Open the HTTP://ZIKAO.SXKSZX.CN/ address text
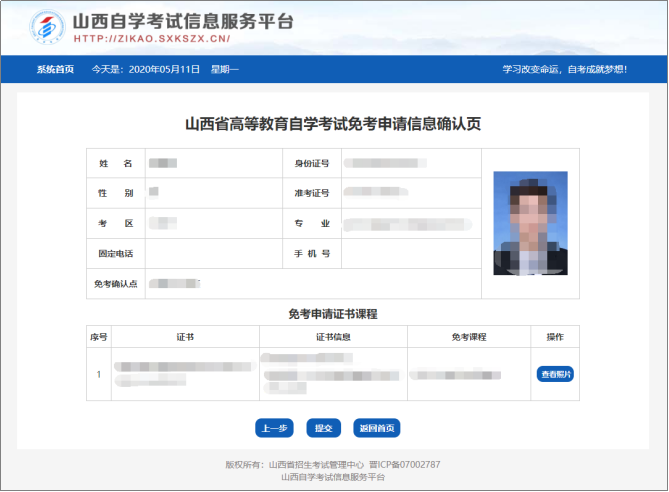The width and height of the screenshot is (669, 492). click(153, 40)
